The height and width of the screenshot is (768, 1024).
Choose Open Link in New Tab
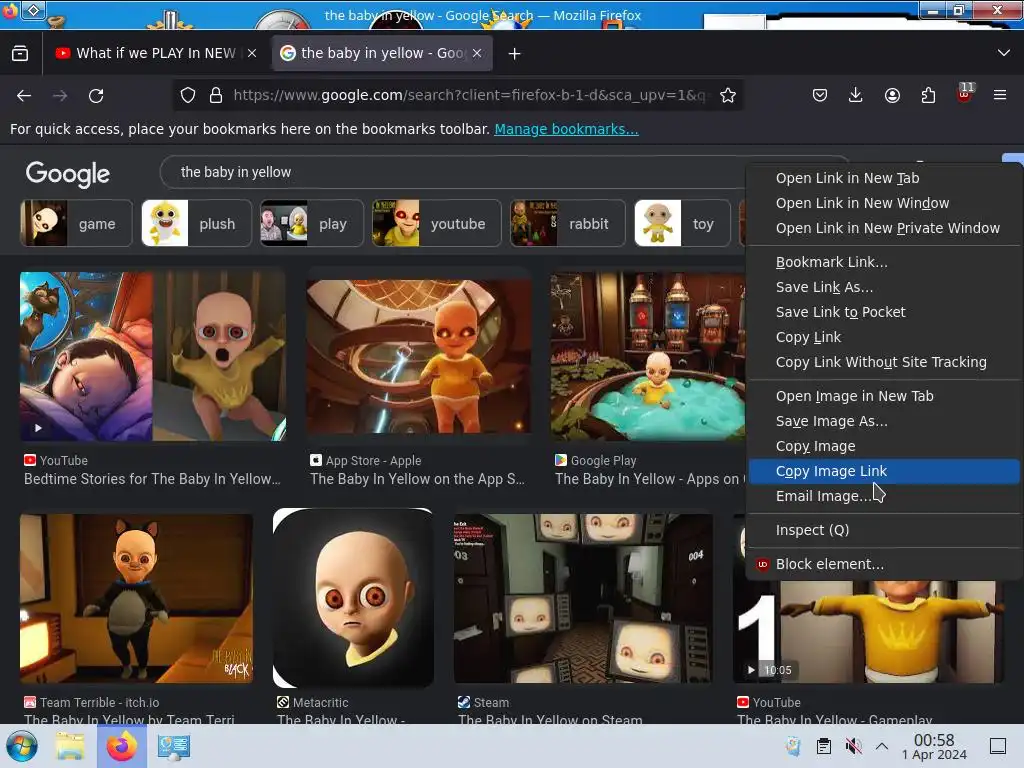884,178
